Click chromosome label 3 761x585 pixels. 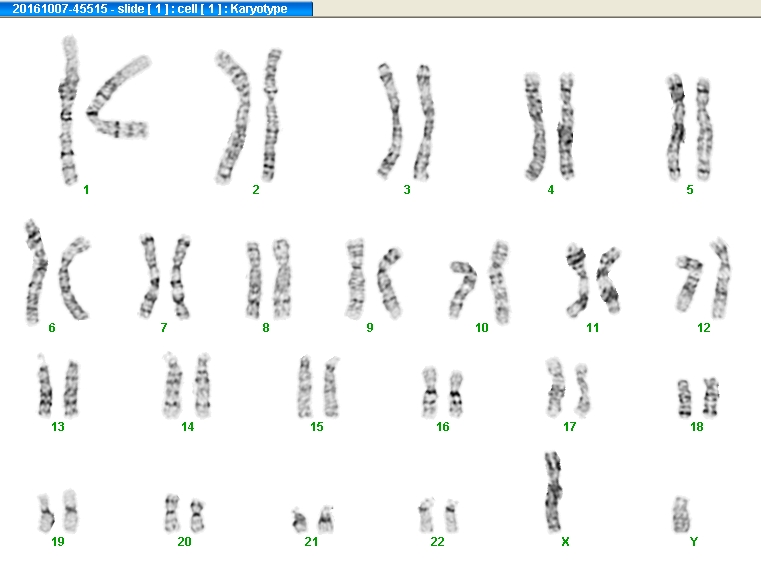click(x=407, y=190)
